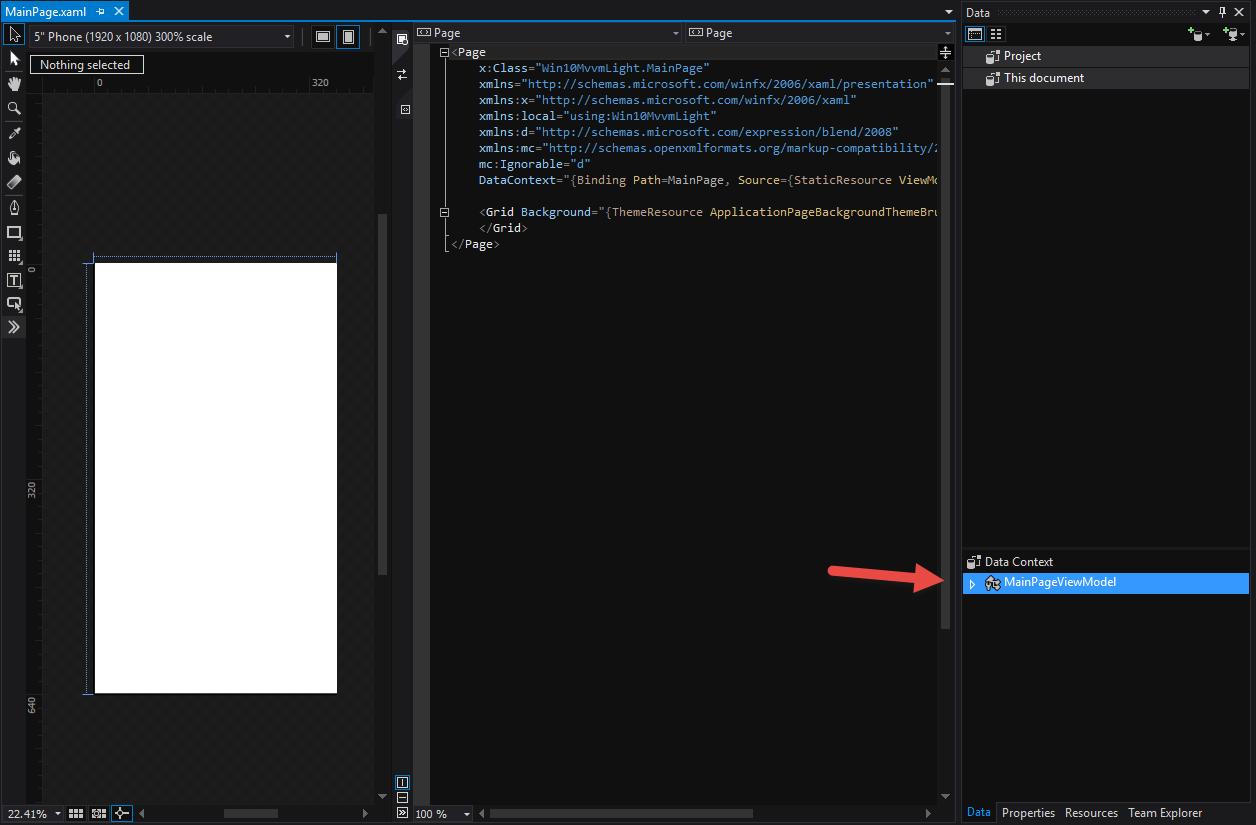This screenshot has height=825, width=1256.
Task: Select the Eraser tool
Action: (14, 182)
